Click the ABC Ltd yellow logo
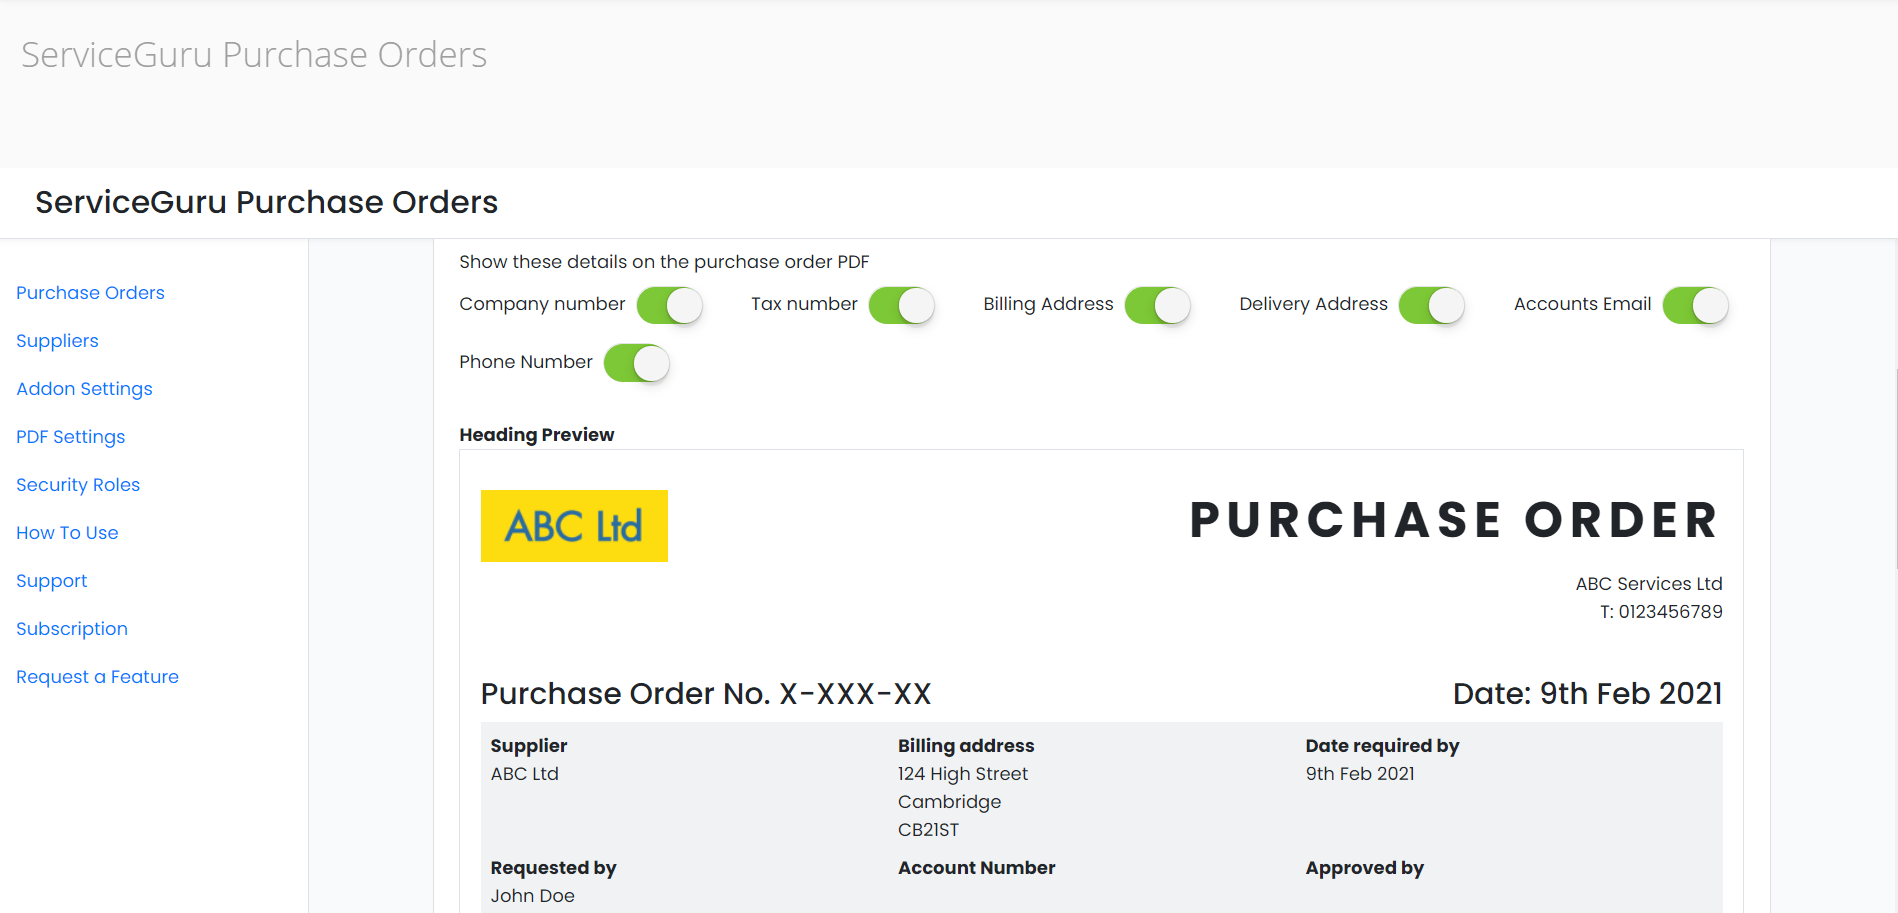The height and width of the screenshot is (913, 1898). pos(574,526)
